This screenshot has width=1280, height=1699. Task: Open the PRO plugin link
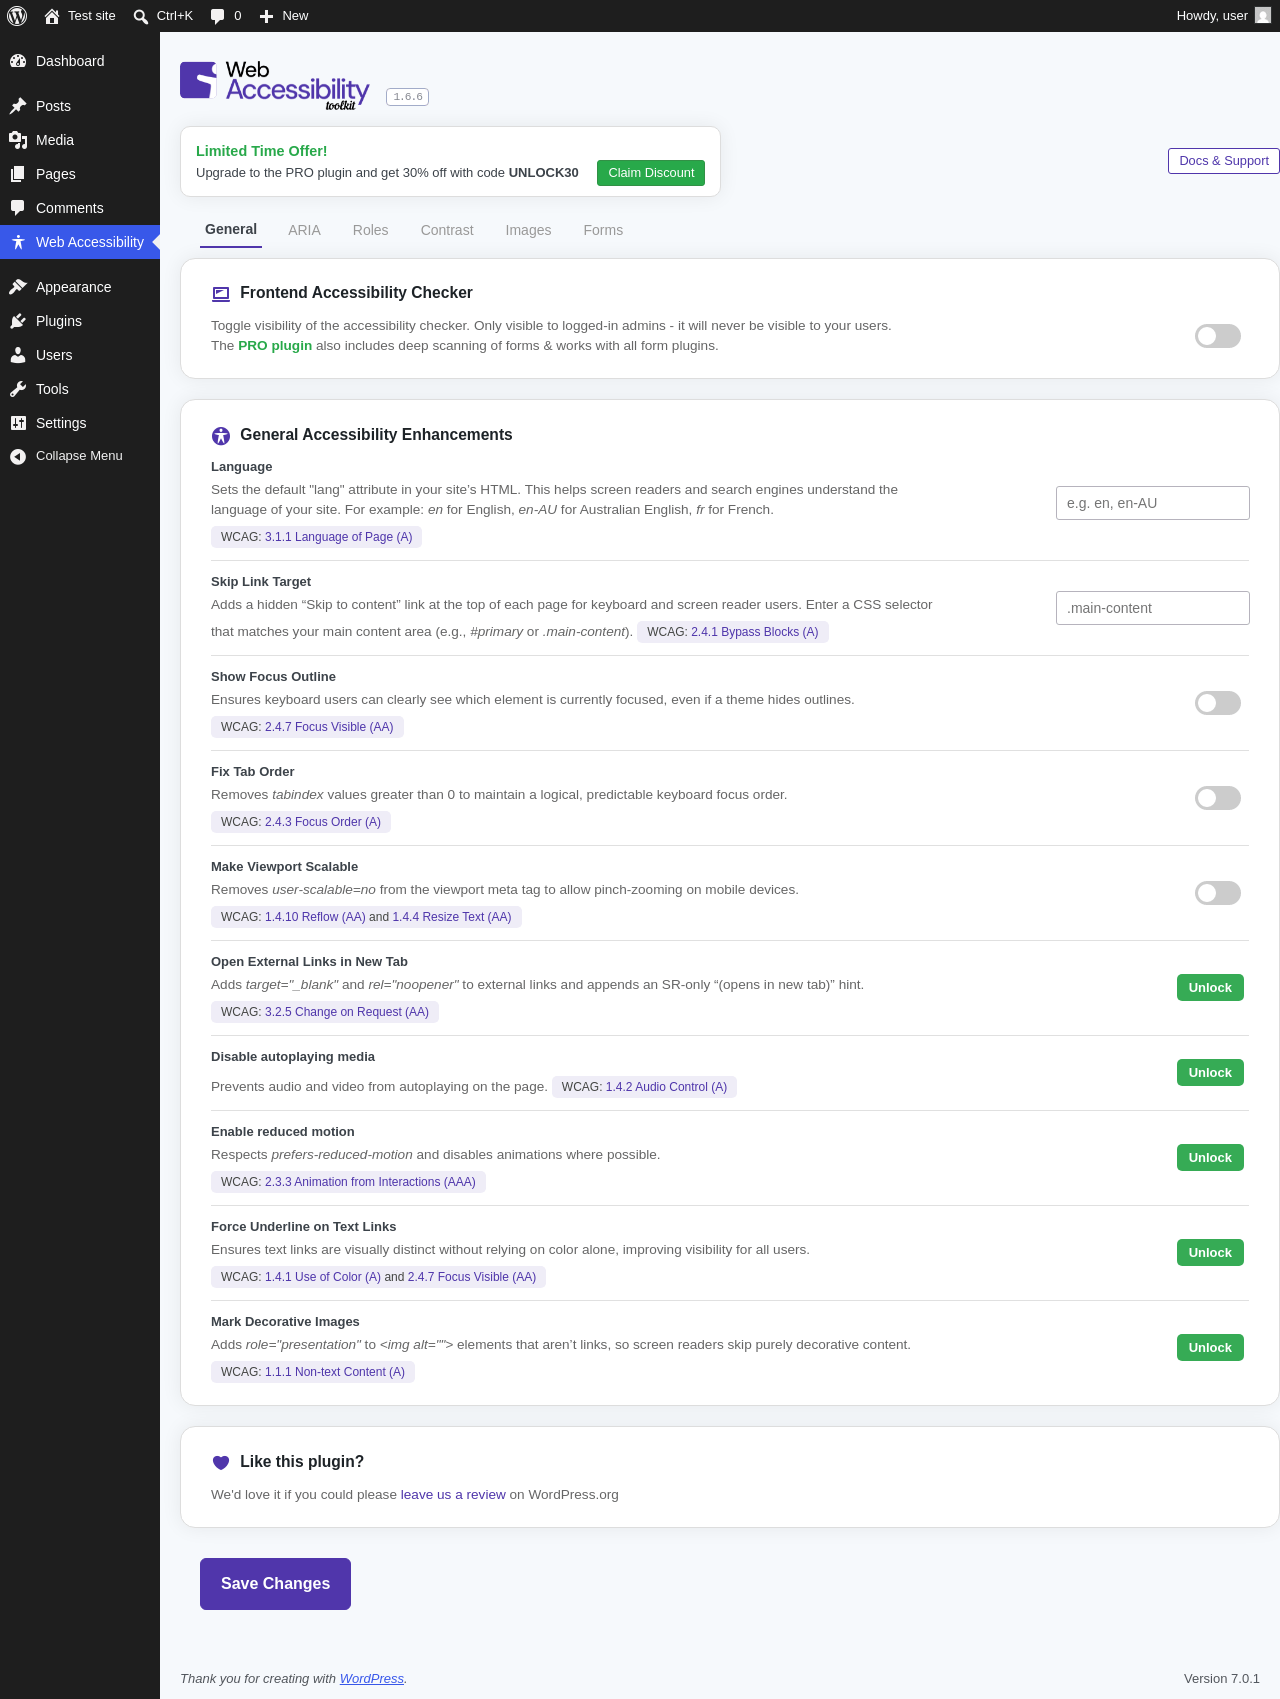(x=275, y=346)
